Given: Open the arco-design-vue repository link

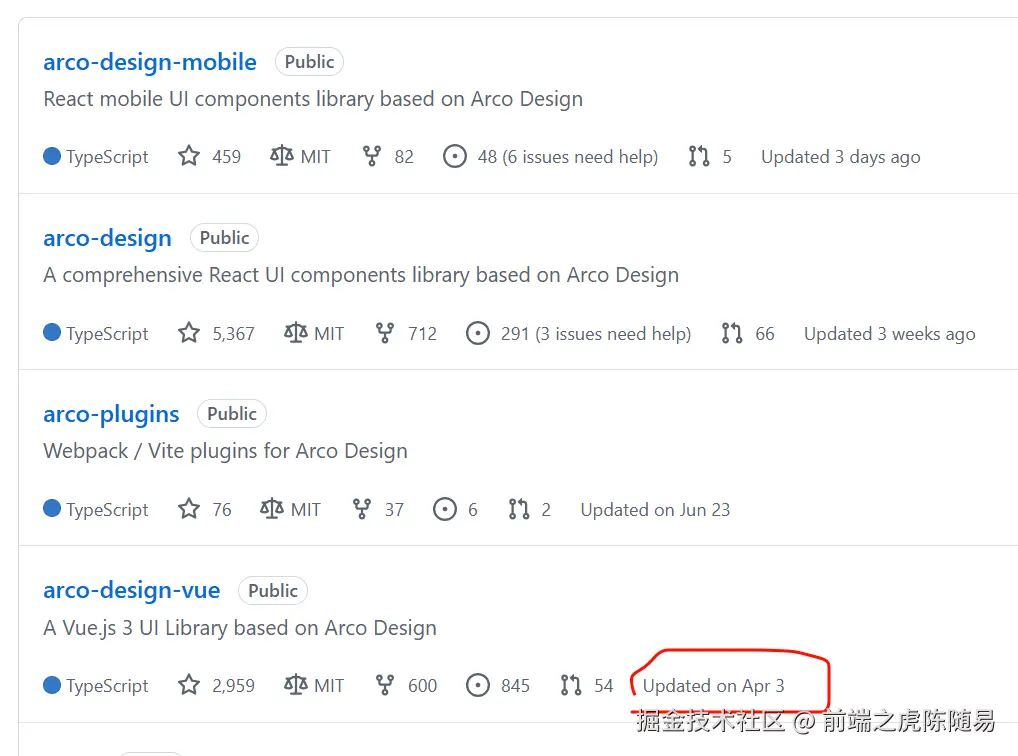Looking at the screenshot, I should (131, 590).
